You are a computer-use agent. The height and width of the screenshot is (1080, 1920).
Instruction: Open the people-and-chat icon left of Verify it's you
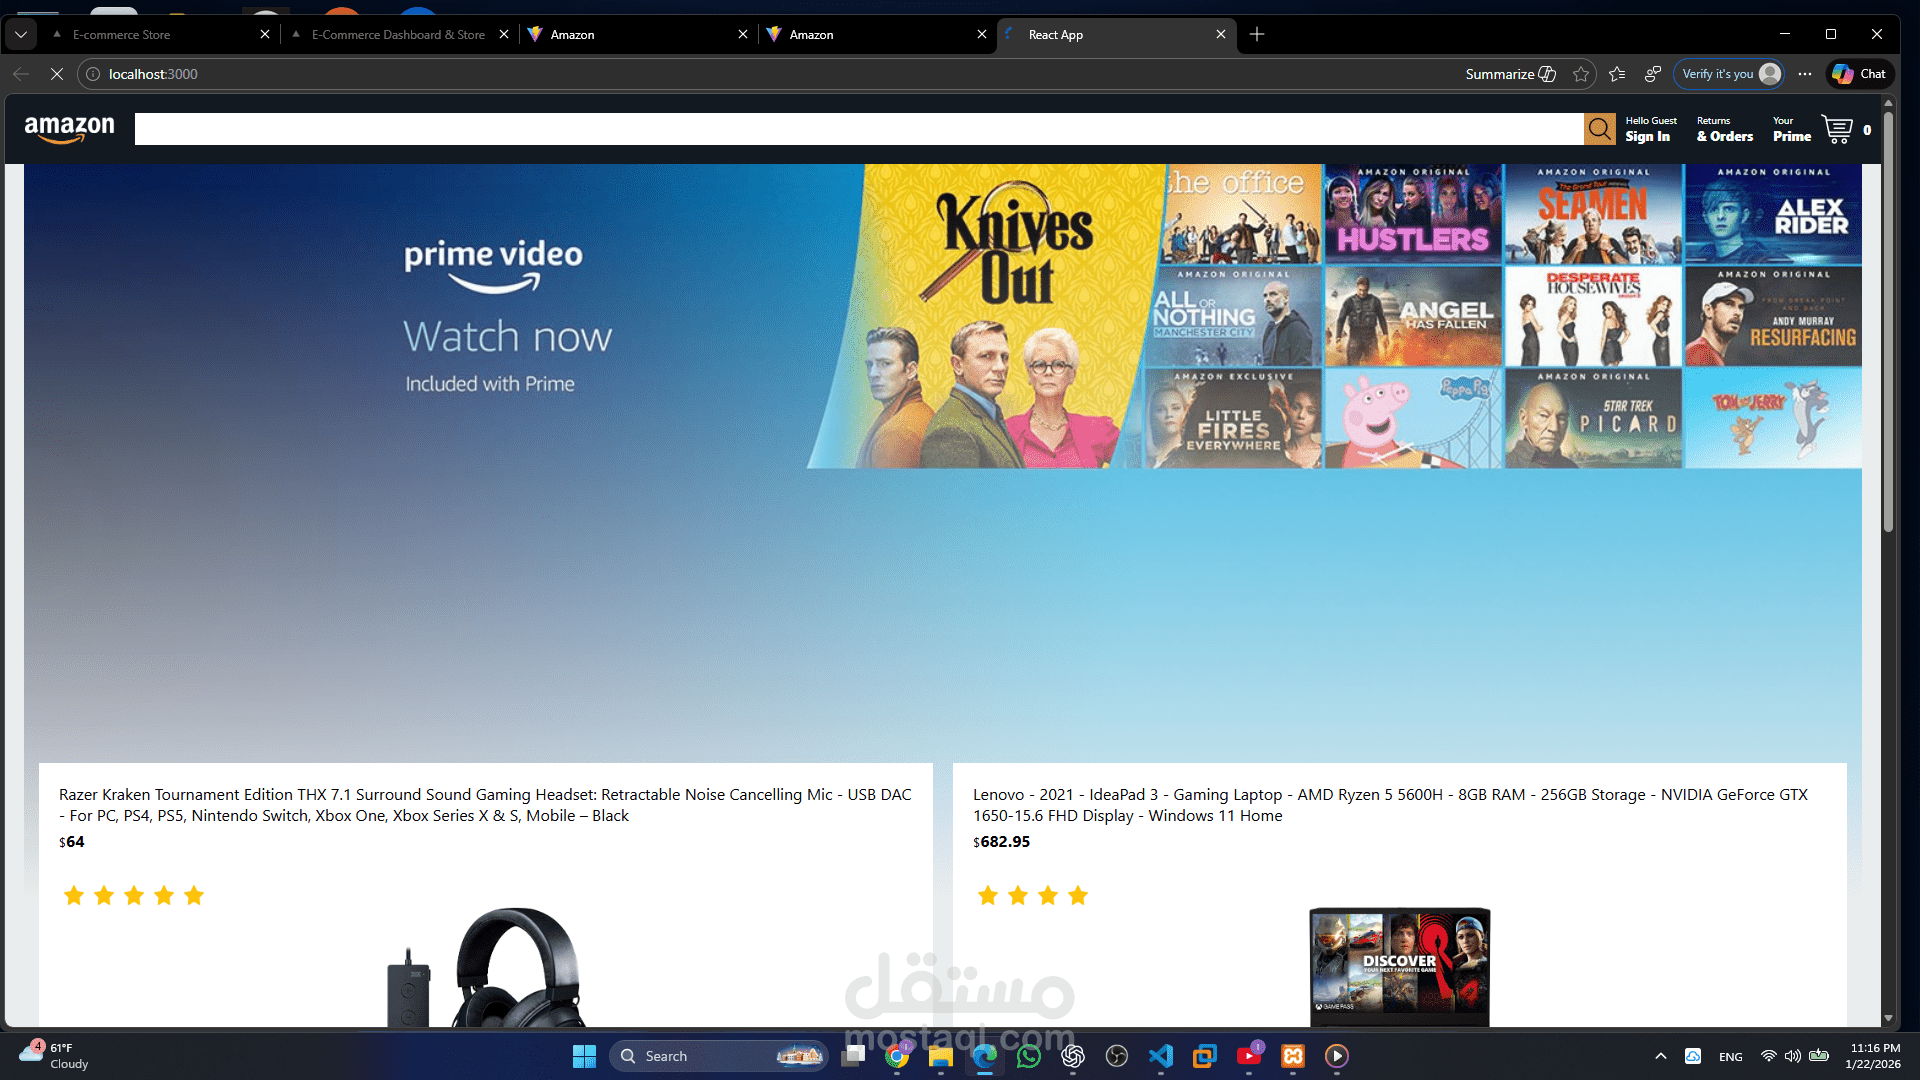(1653, 74)
